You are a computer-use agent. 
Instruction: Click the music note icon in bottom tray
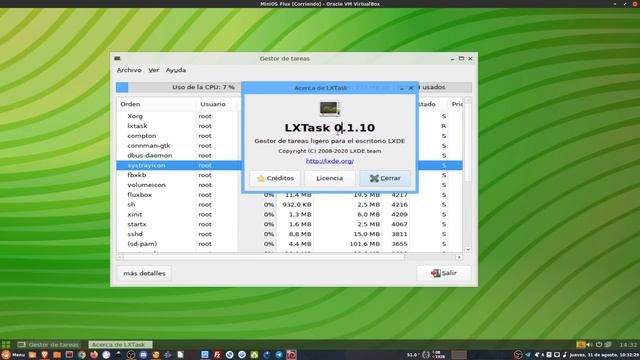point(564,354)
